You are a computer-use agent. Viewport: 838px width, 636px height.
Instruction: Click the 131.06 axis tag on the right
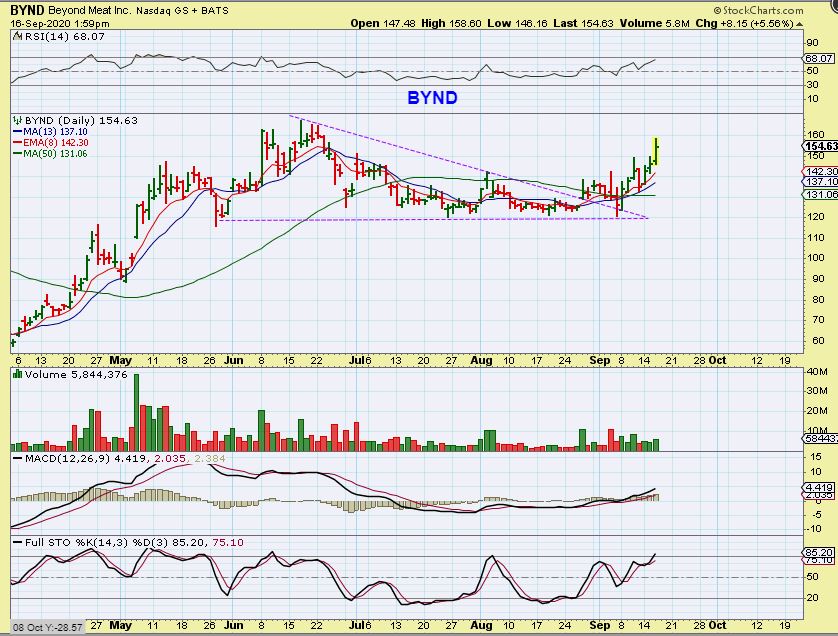(821, 195)
